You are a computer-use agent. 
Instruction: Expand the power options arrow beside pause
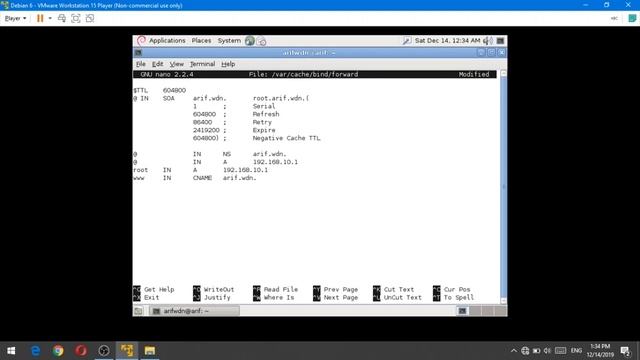[50, 18]
